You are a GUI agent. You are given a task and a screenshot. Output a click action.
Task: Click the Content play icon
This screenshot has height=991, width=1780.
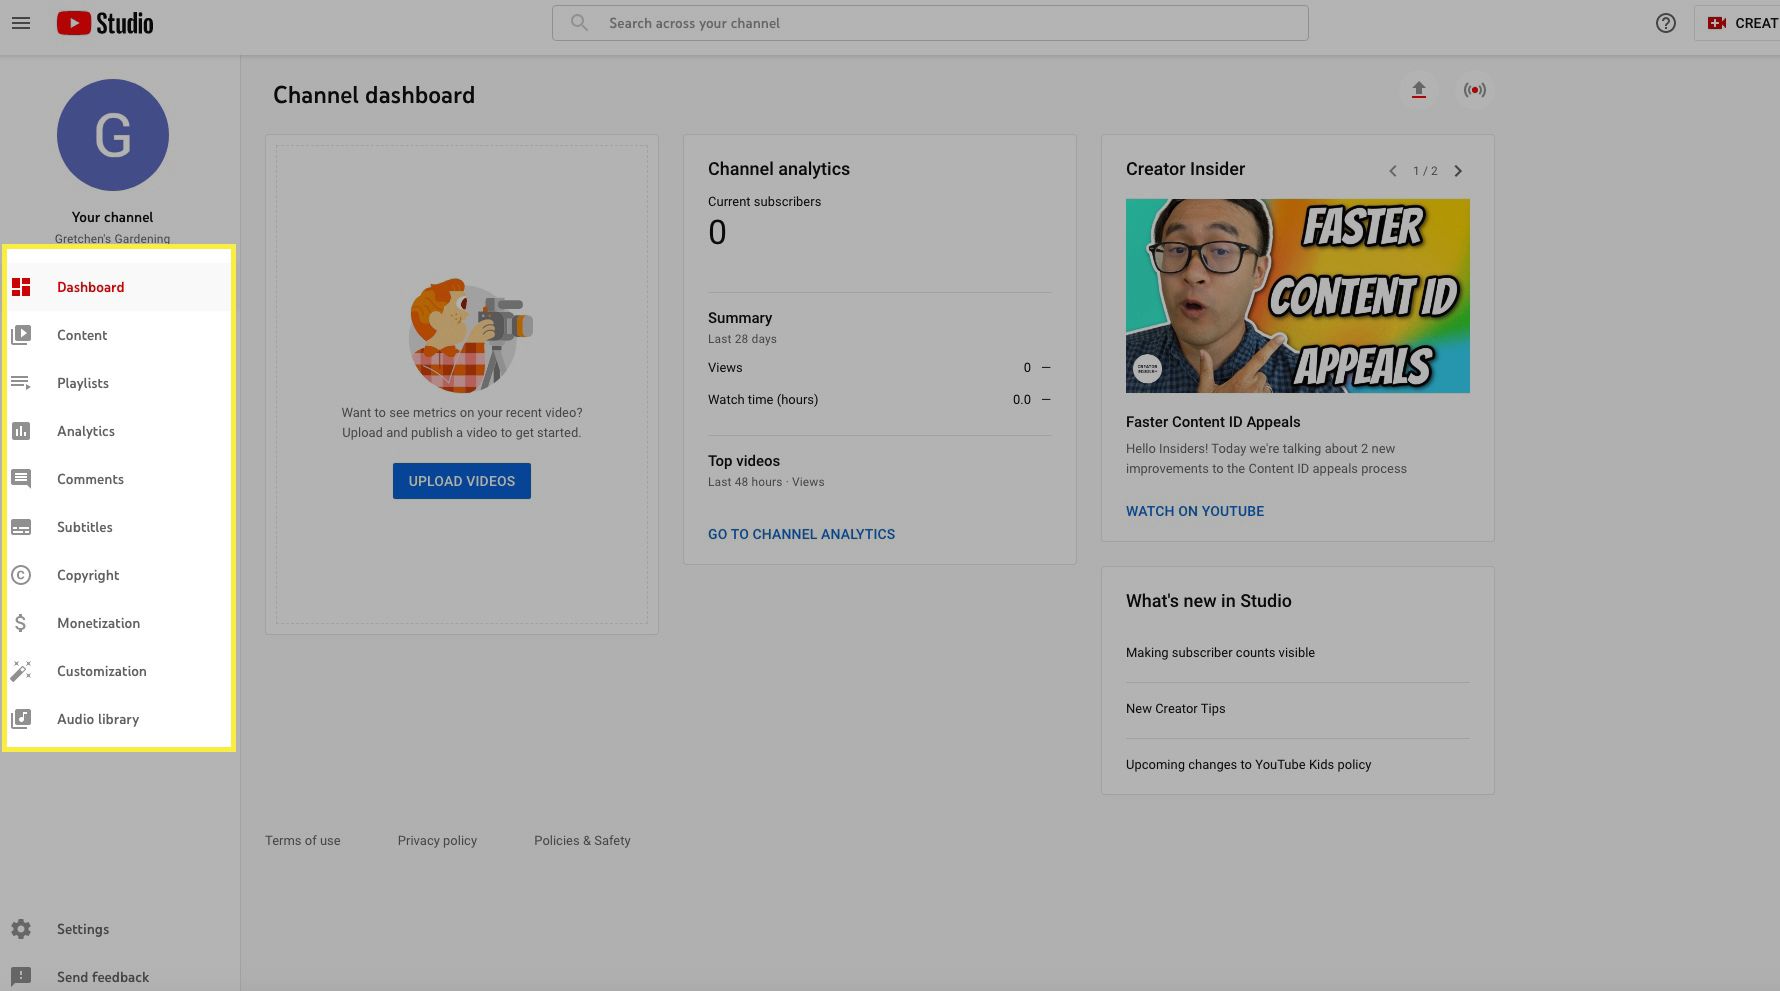tap(21, 335)
